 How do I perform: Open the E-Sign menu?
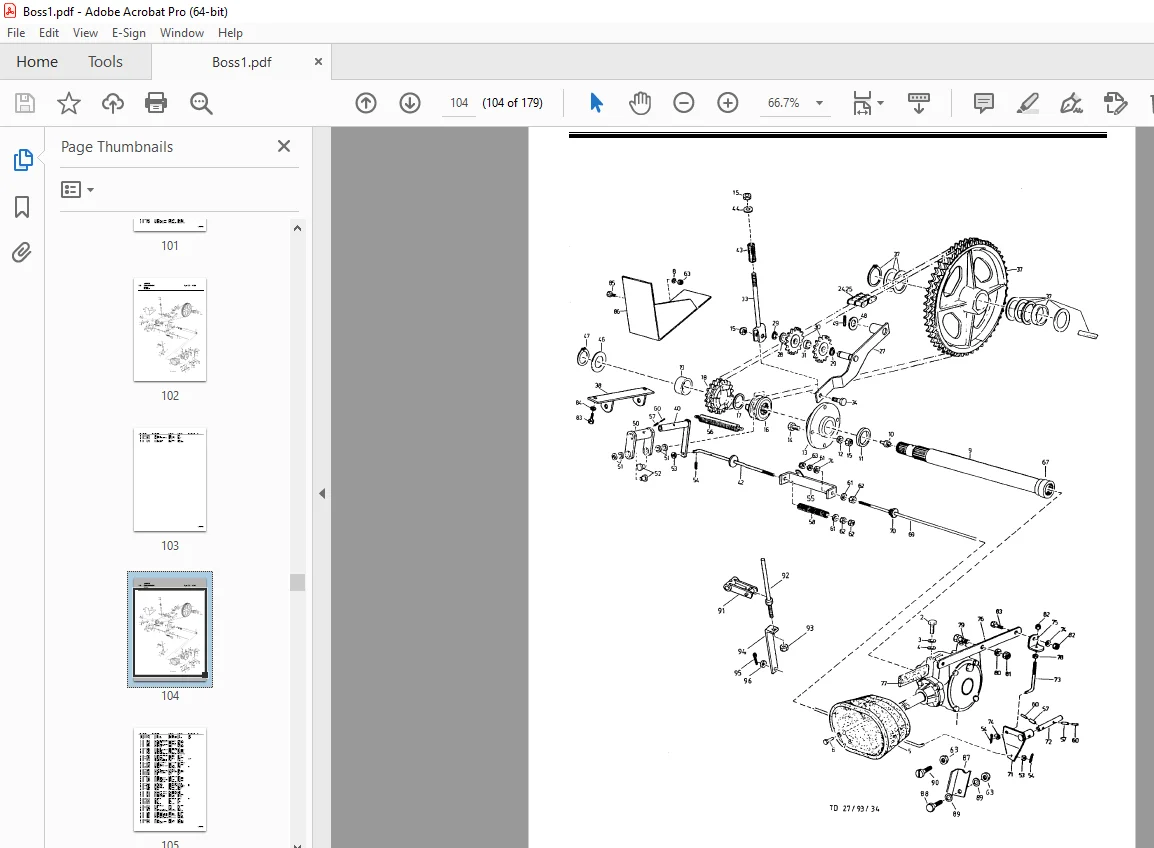pos(129,33)
